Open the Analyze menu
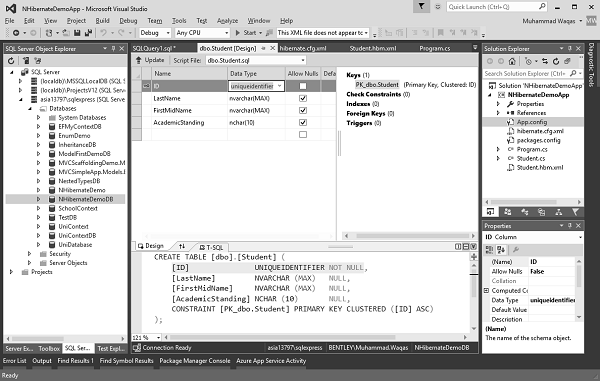 [227, 21]
